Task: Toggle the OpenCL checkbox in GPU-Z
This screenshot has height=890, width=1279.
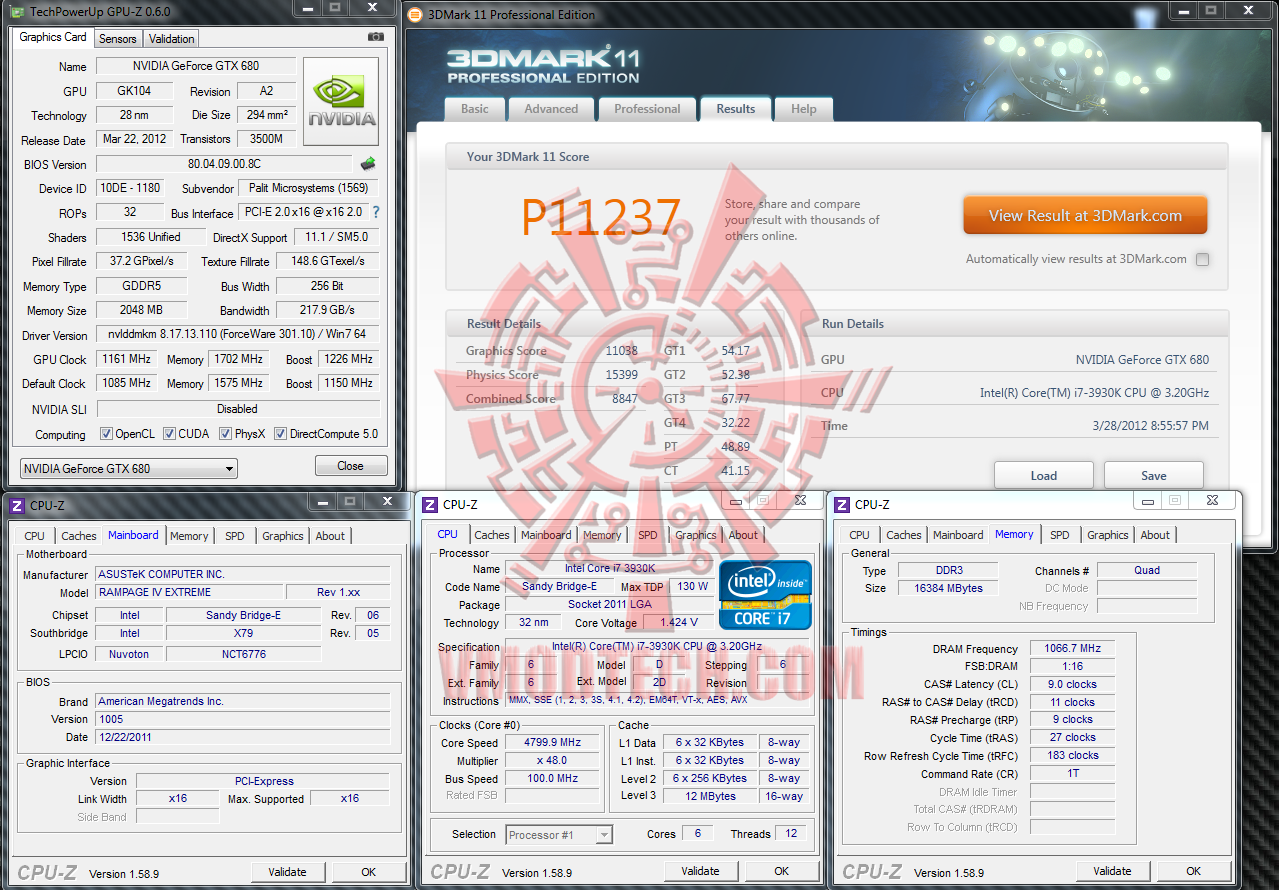Action: coord(106,434)
